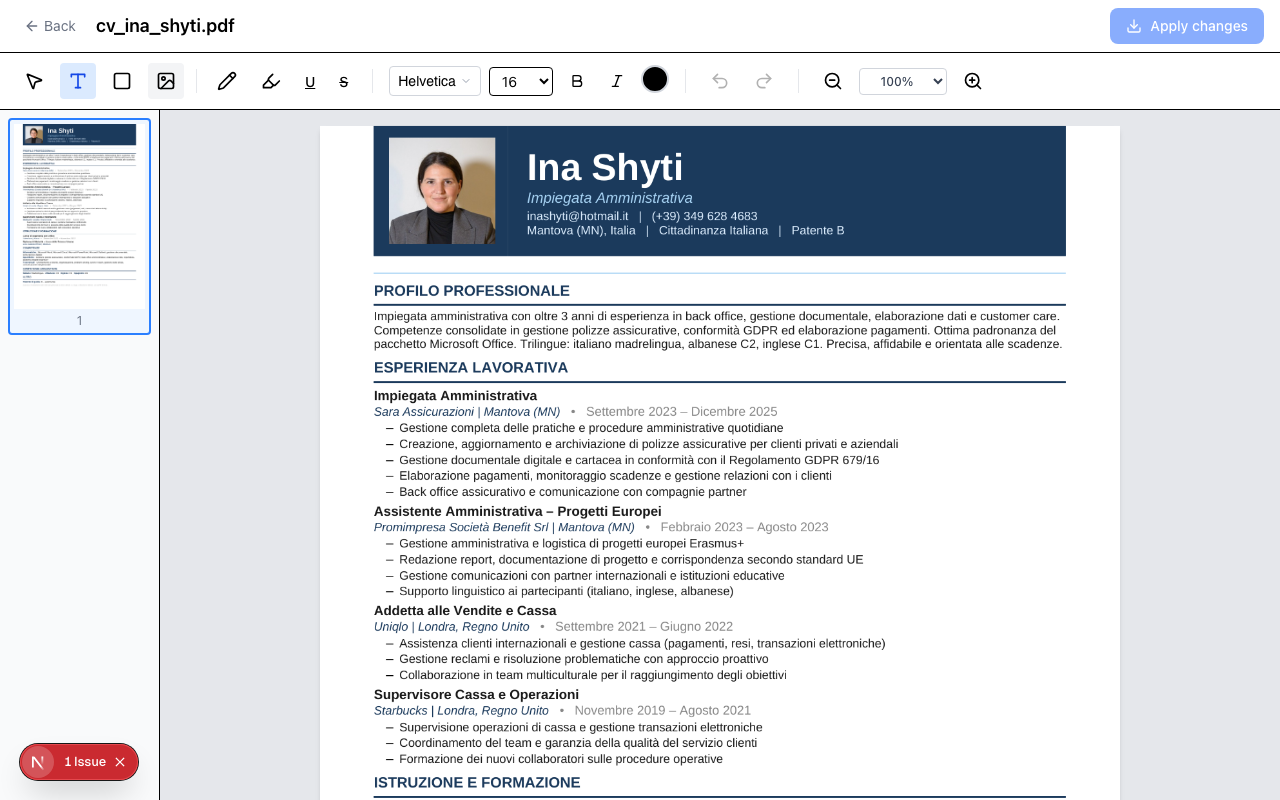Click the zoom in magnifier
Screen dimensions: 1280x800
tap(973, 81)
